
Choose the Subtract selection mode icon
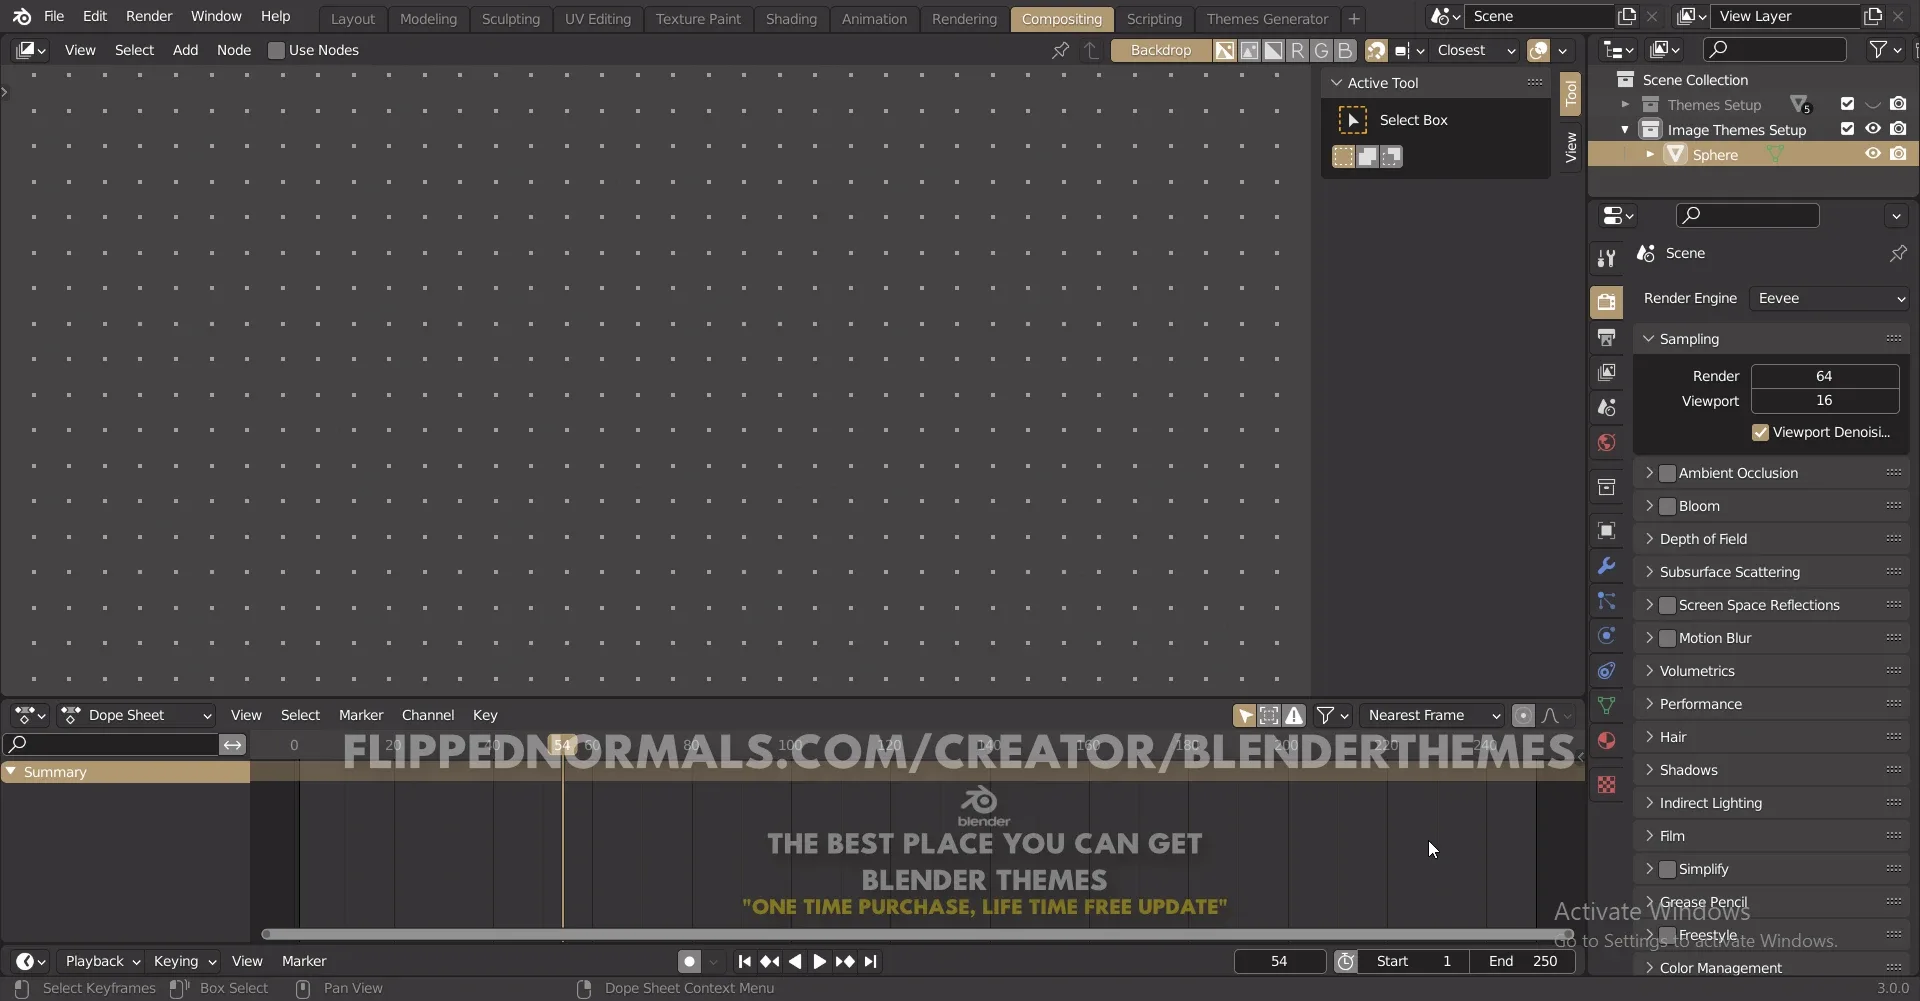click(x=1391, y=156)
